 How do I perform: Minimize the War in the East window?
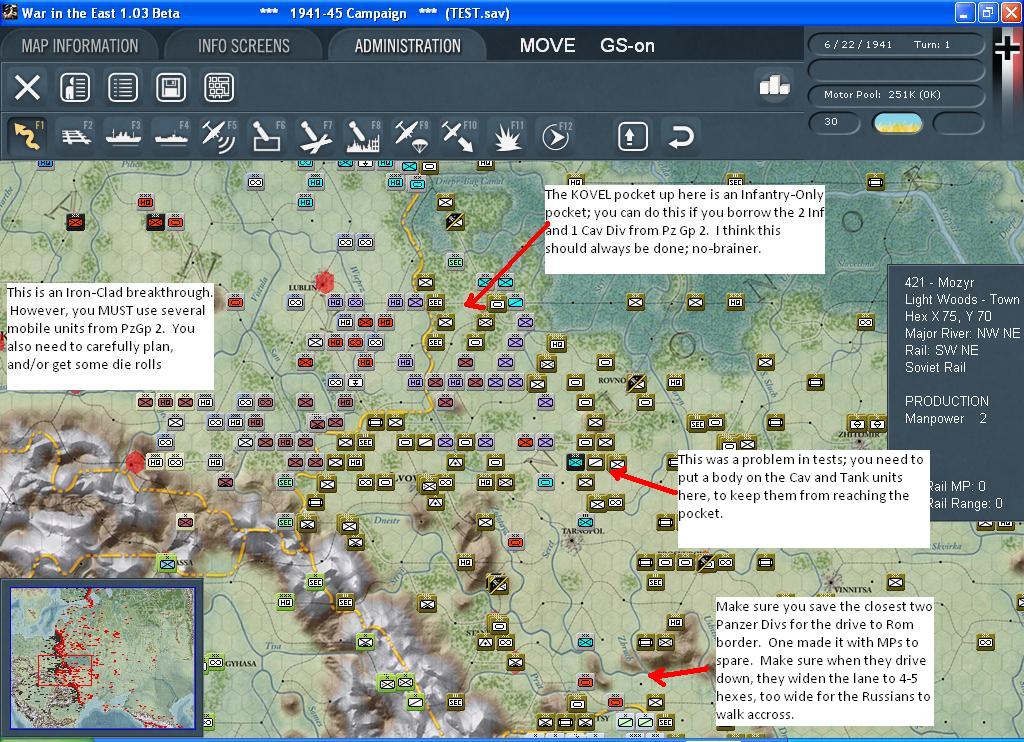[965, 12]
